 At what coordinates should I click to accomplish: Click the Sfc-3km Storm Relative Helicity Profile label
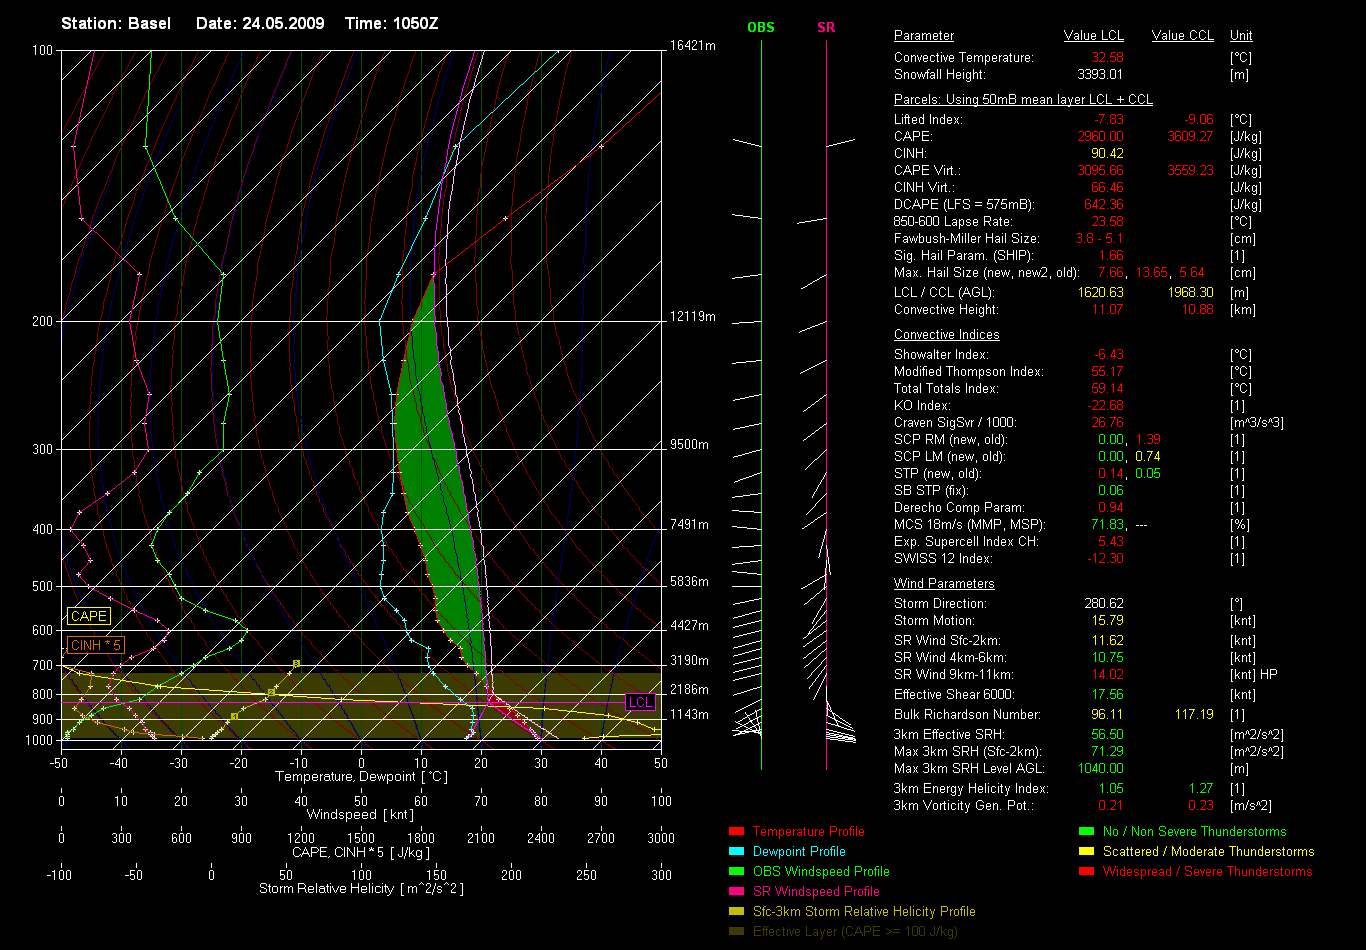(x=864, y=911)
